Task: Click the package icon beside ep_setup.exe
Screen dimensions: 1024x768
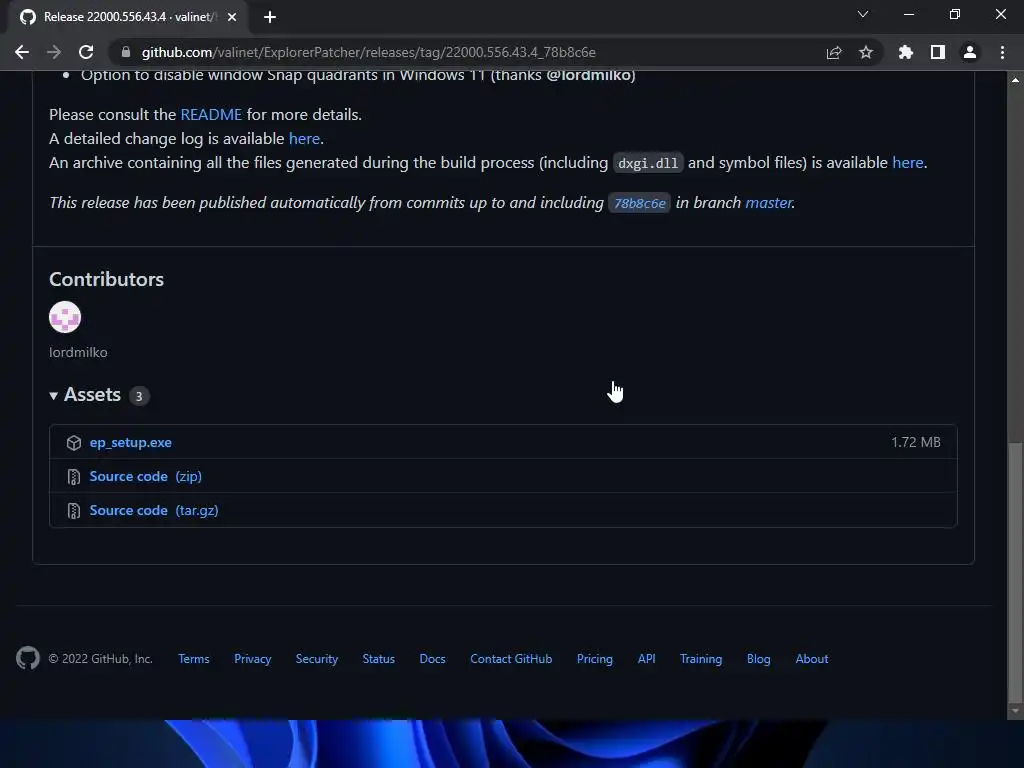Action: click(x=74, y=443)
